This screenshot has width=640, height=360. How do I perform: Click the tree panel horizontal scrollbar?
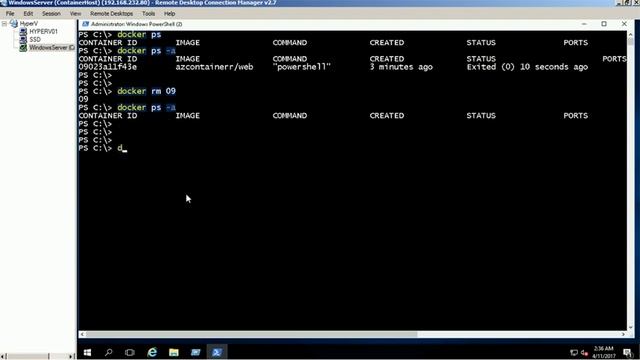tap(38, 356)
